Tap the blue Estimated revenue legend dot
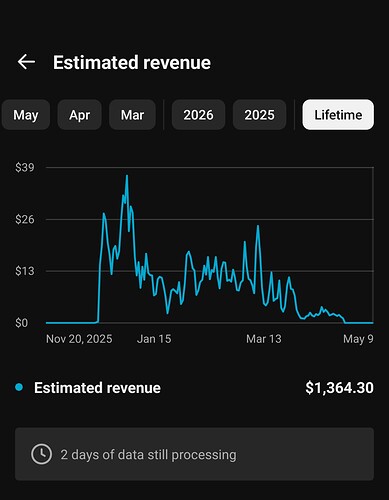The height and width of the screenshot is (500, 389). 19,387
